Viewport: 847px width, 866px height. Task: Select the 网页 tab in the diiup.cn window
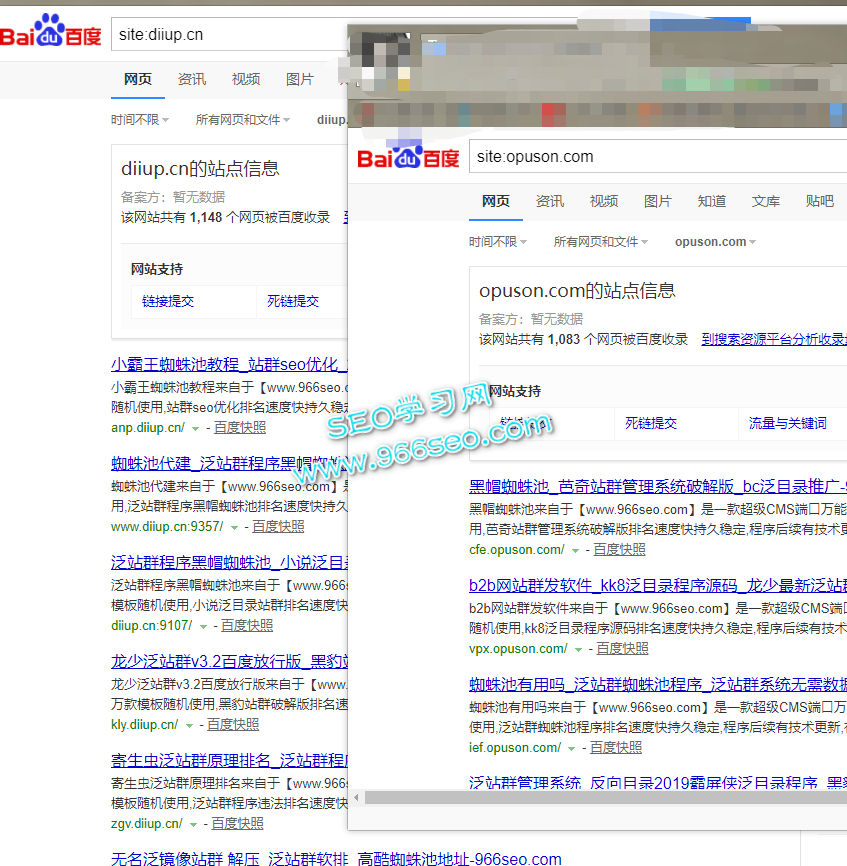137,79
